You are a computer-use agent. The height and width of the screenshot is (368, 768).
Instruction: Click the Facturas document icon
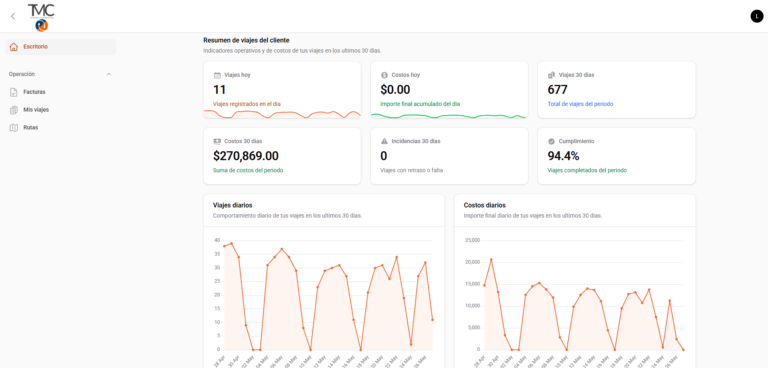(x=14, y=92)
